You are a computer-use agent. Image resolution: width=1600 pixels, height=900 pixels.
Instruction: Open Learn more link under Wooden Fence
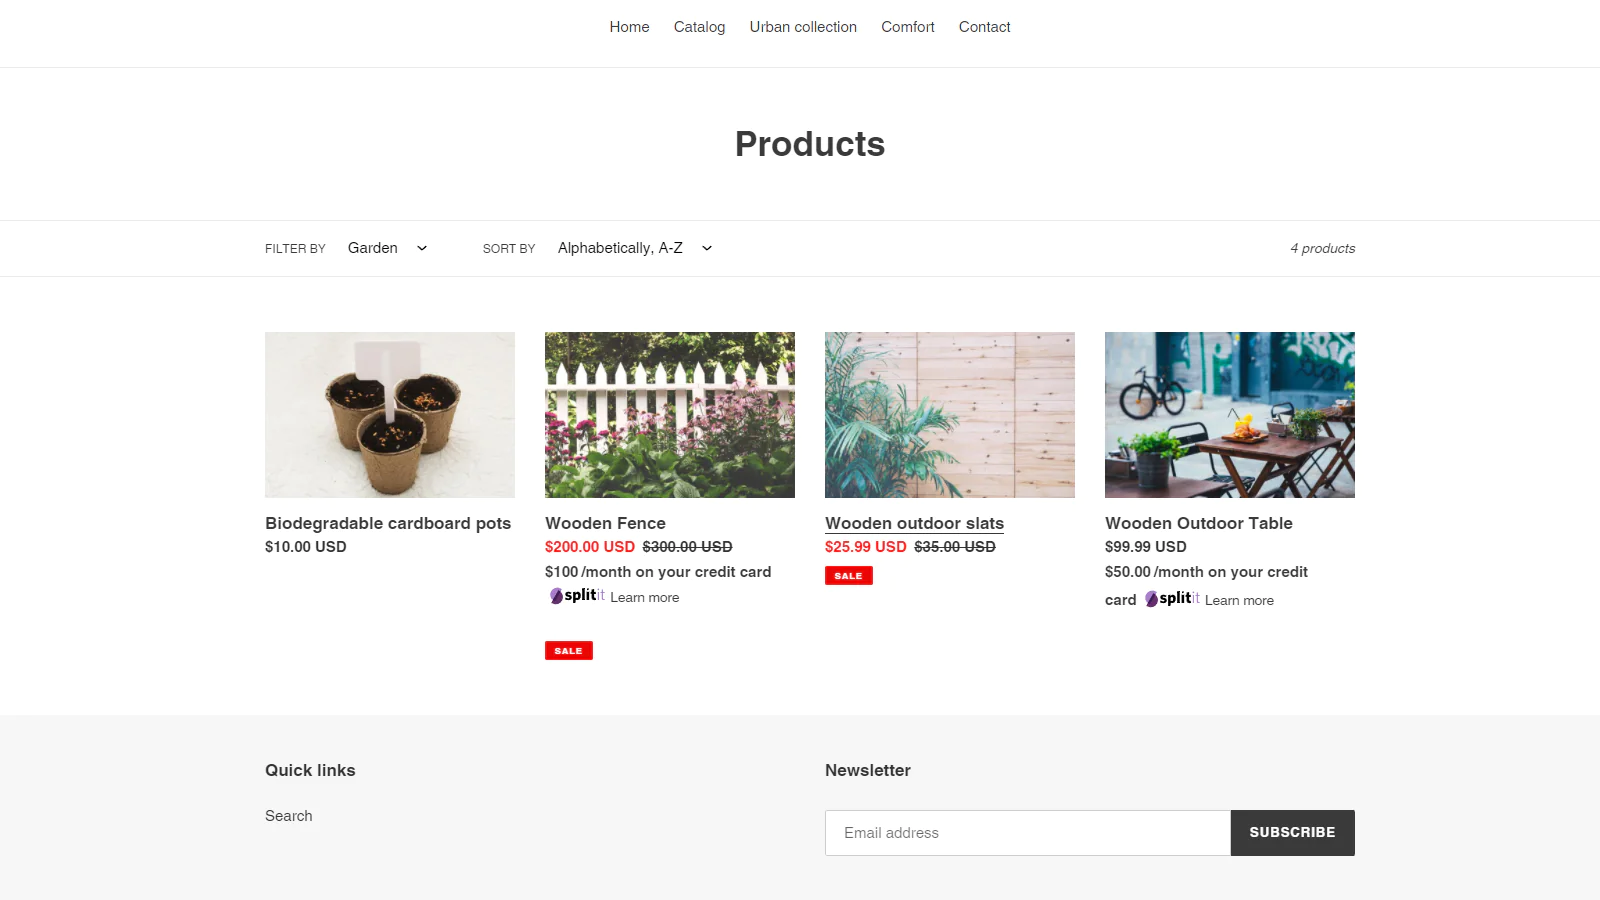645,597
